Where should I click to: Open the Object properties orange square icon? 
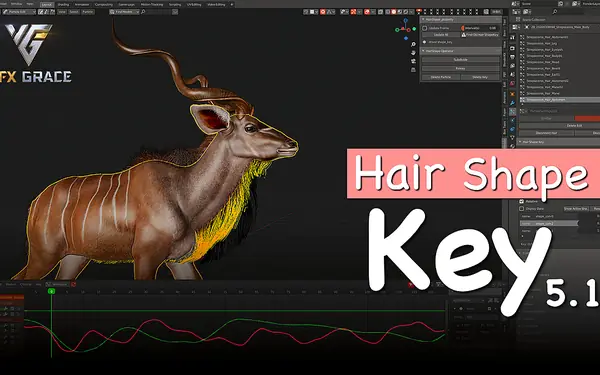click(x=512, y=94)
